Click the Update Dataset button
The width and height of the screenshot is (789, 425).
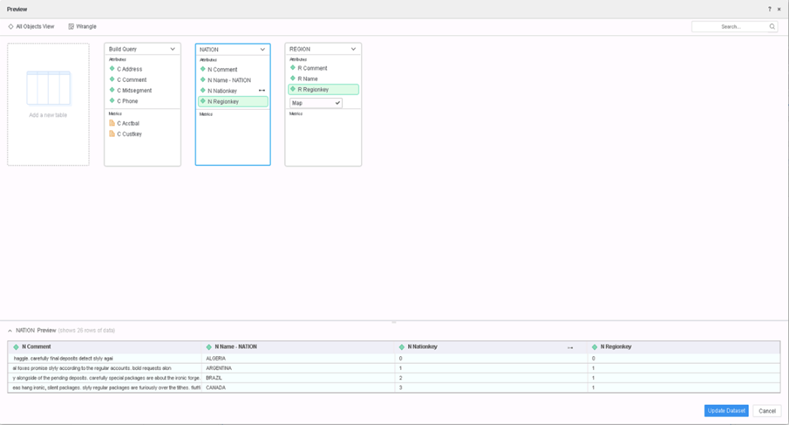(726, 411)
